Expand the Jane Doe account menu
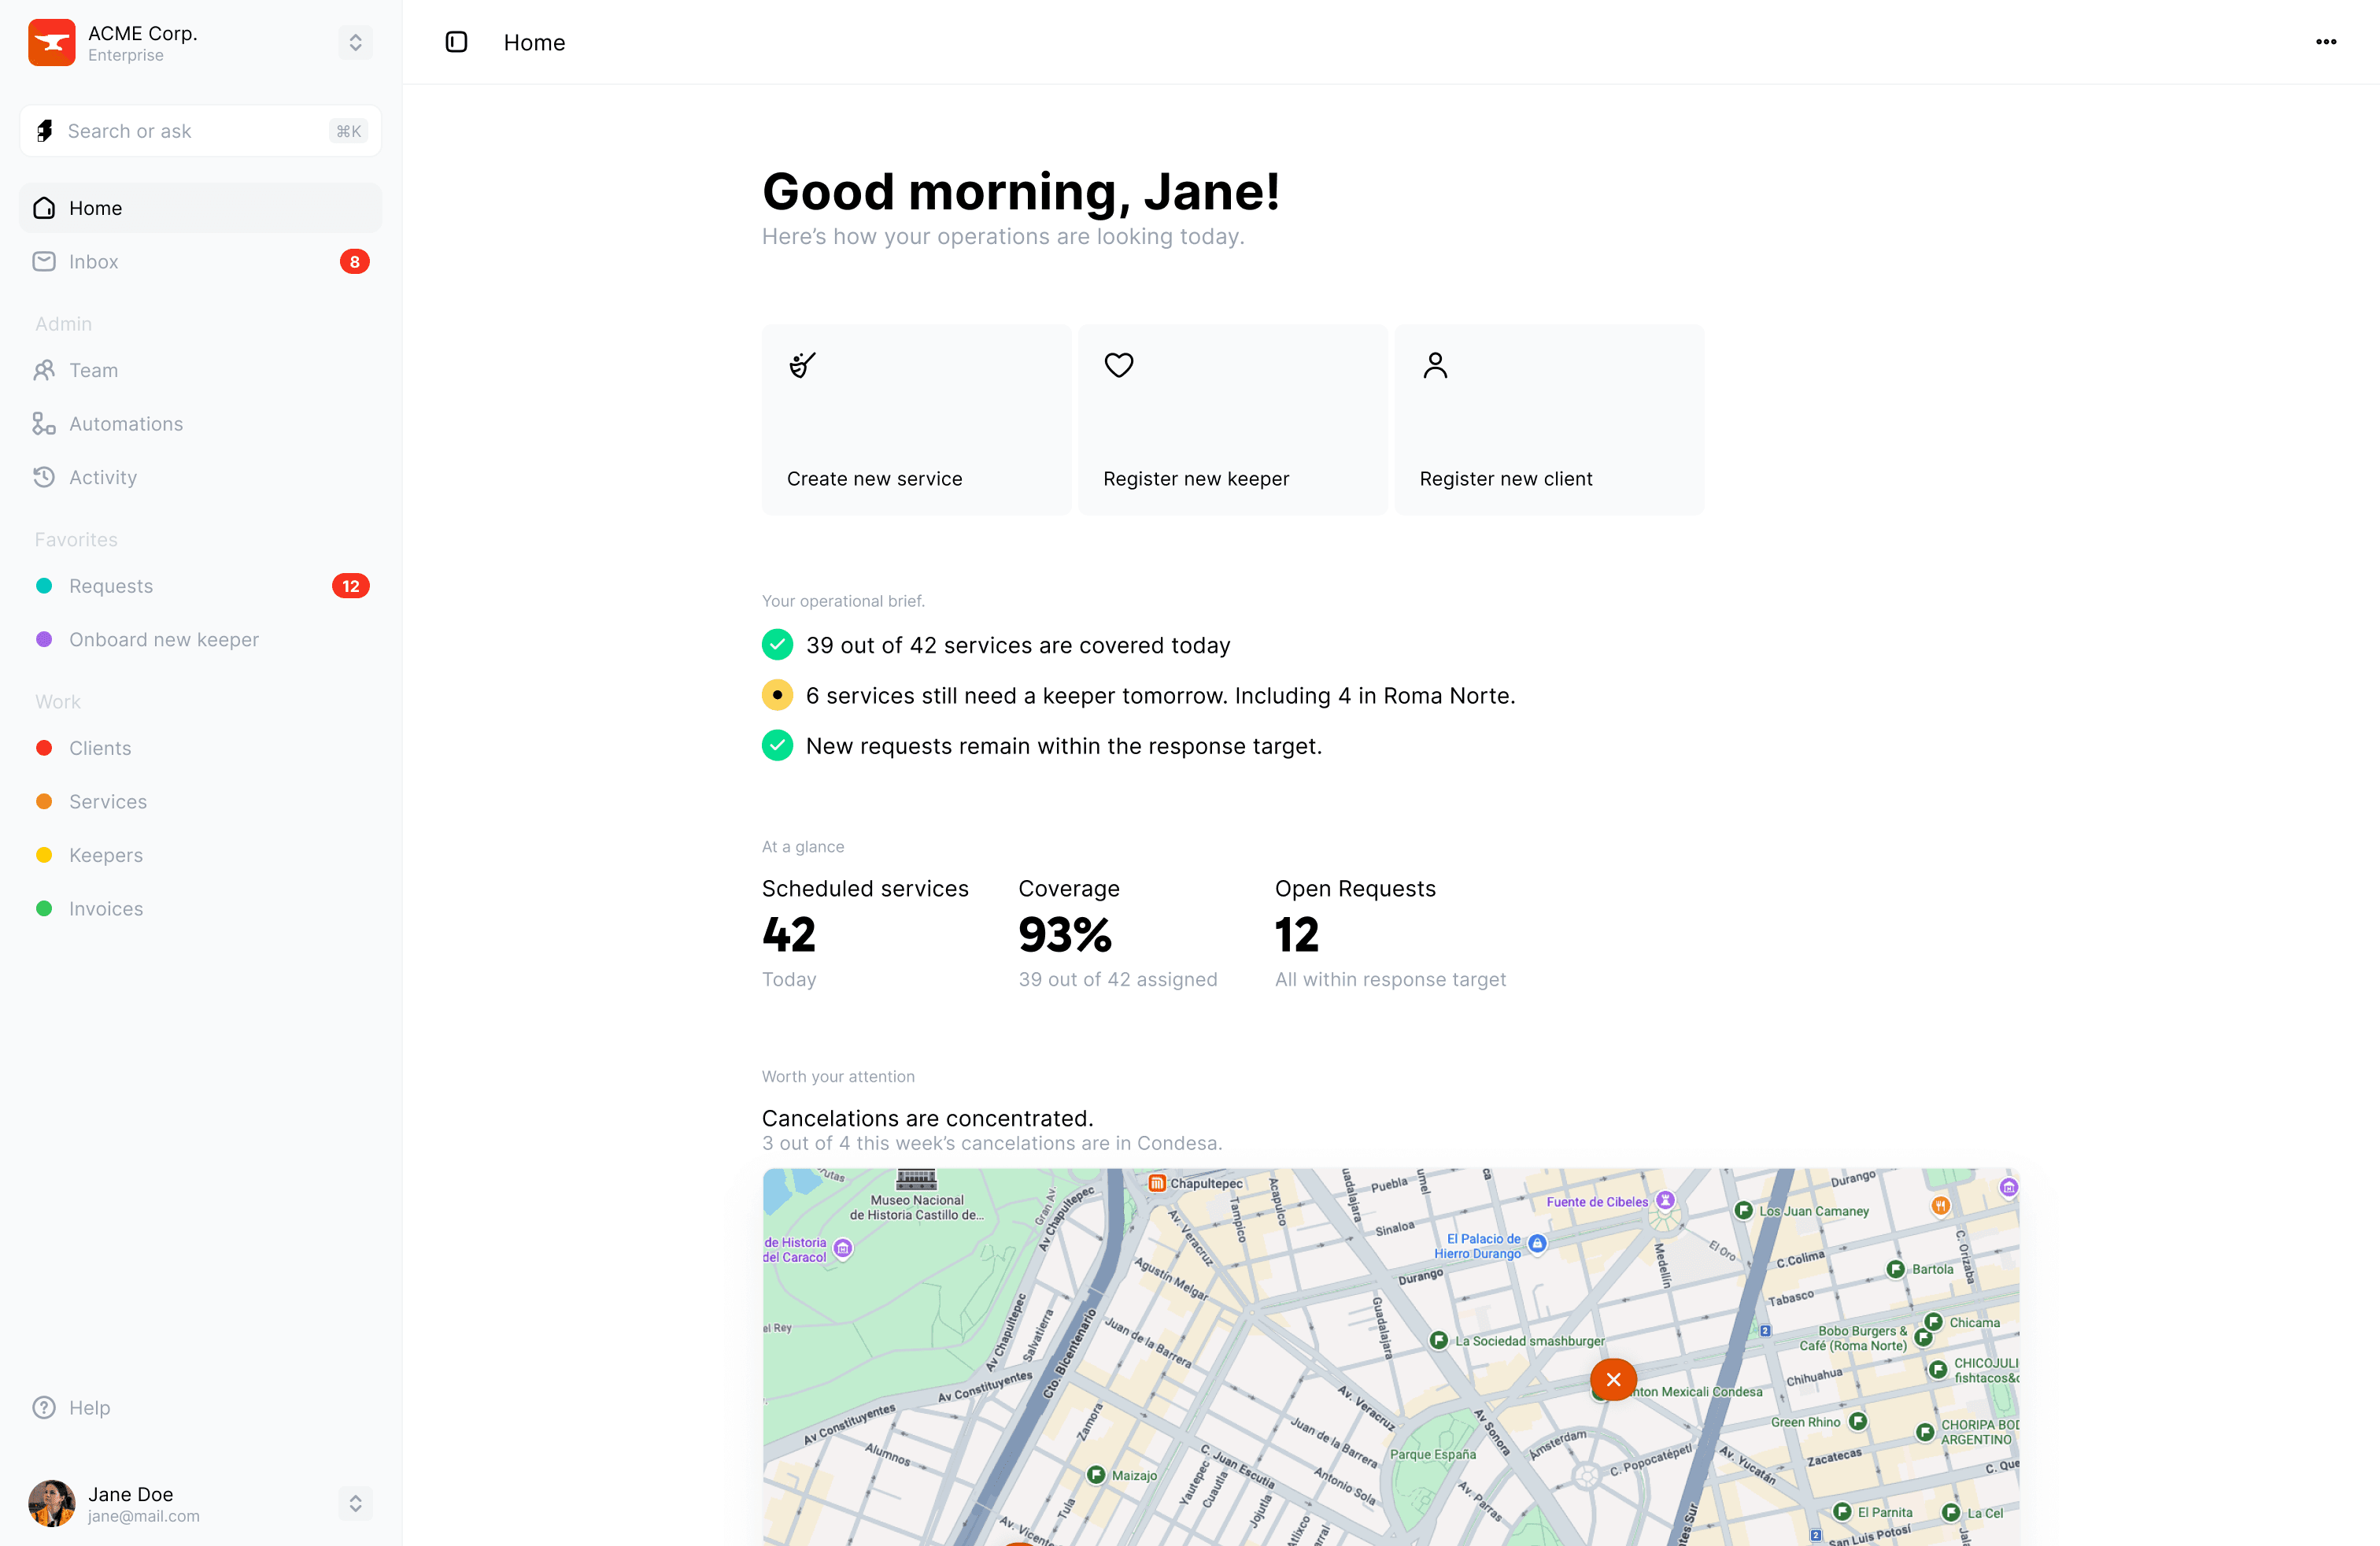The width and height of the screenshot is (2380, 1546). click(x=355, y=1503)
